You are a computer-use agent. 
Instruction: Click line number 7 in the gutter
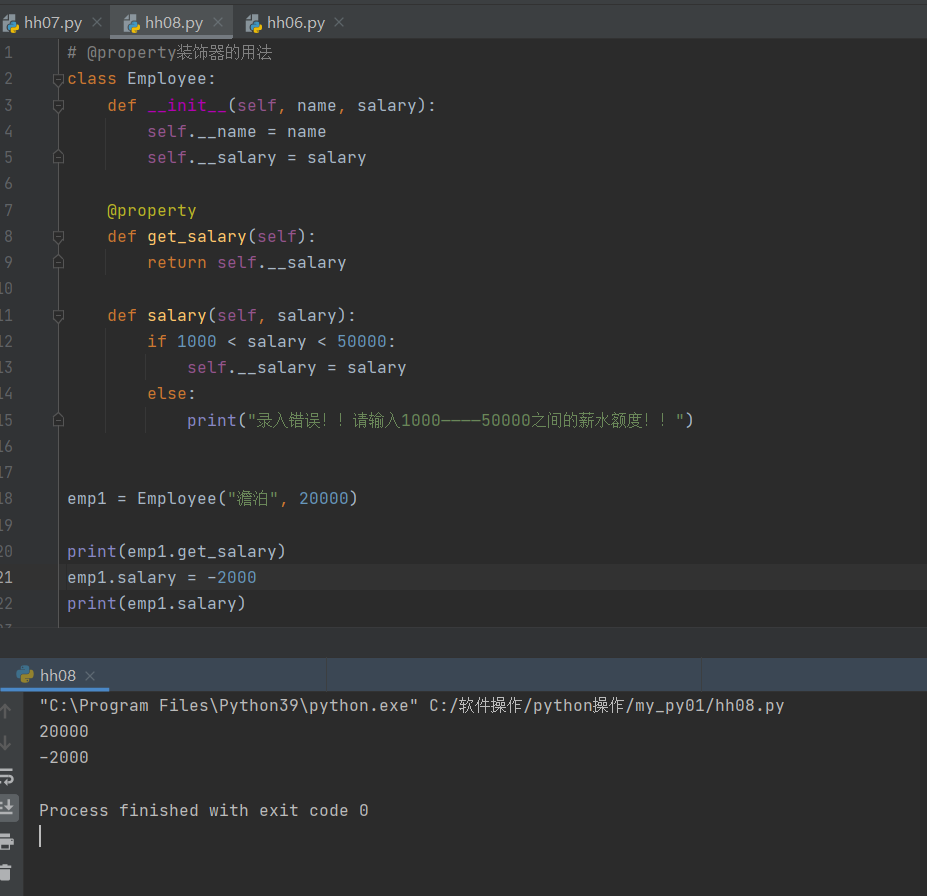coord(8,210)
